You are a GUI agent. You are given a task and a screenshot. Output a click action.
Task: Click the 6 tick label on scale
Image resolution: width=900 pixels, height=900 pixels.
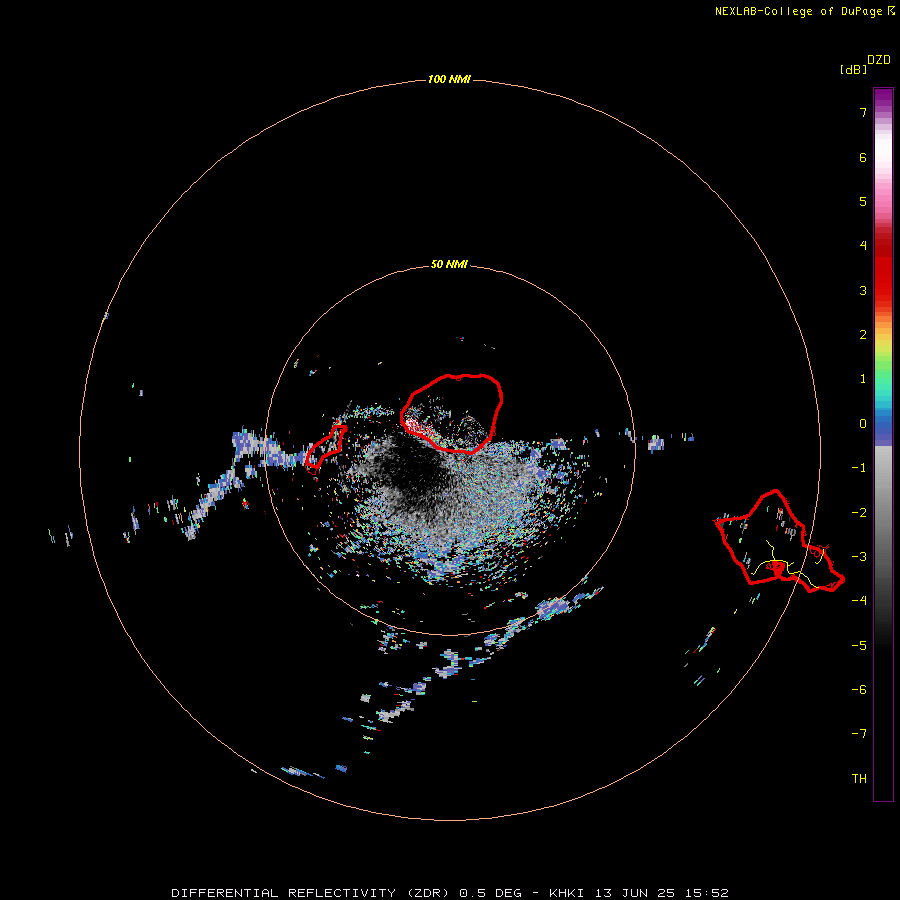pyautogui.click(x=863, y=157)
